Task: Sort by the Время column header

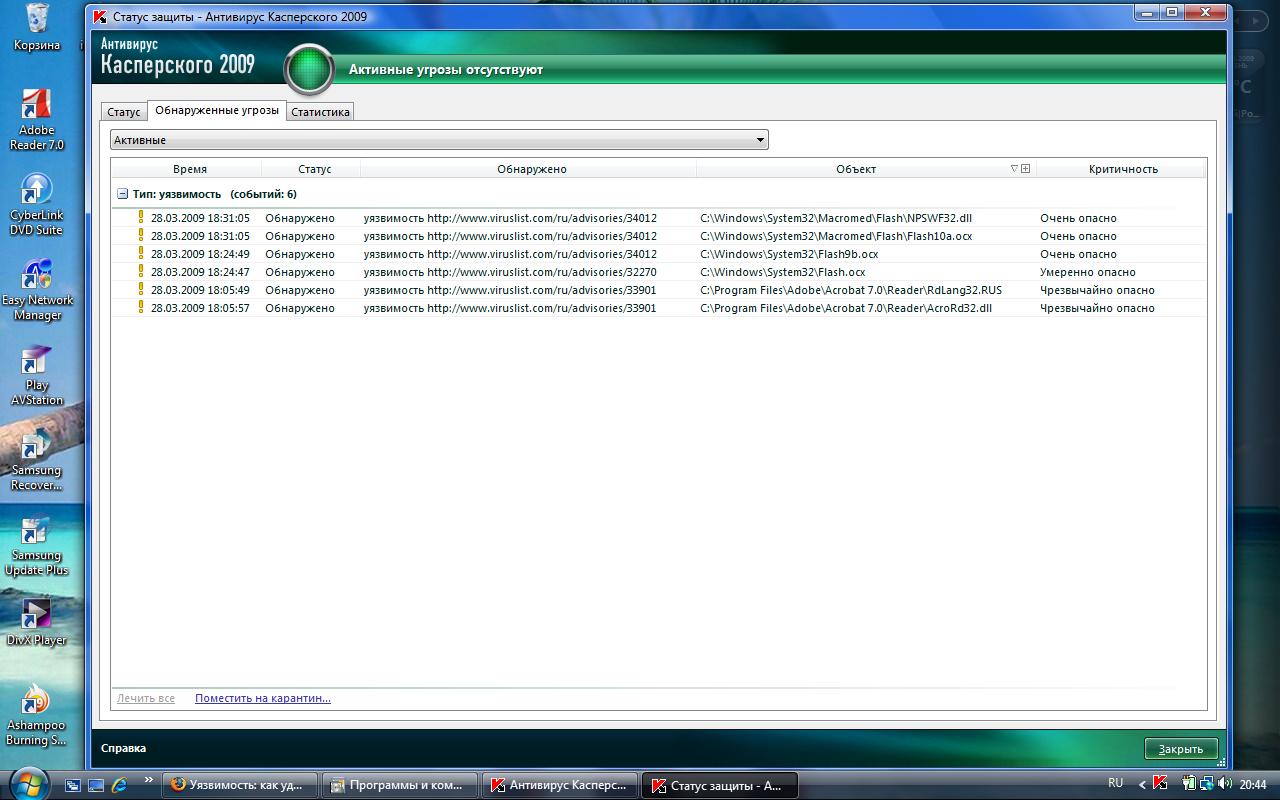Action: point(189,169)
